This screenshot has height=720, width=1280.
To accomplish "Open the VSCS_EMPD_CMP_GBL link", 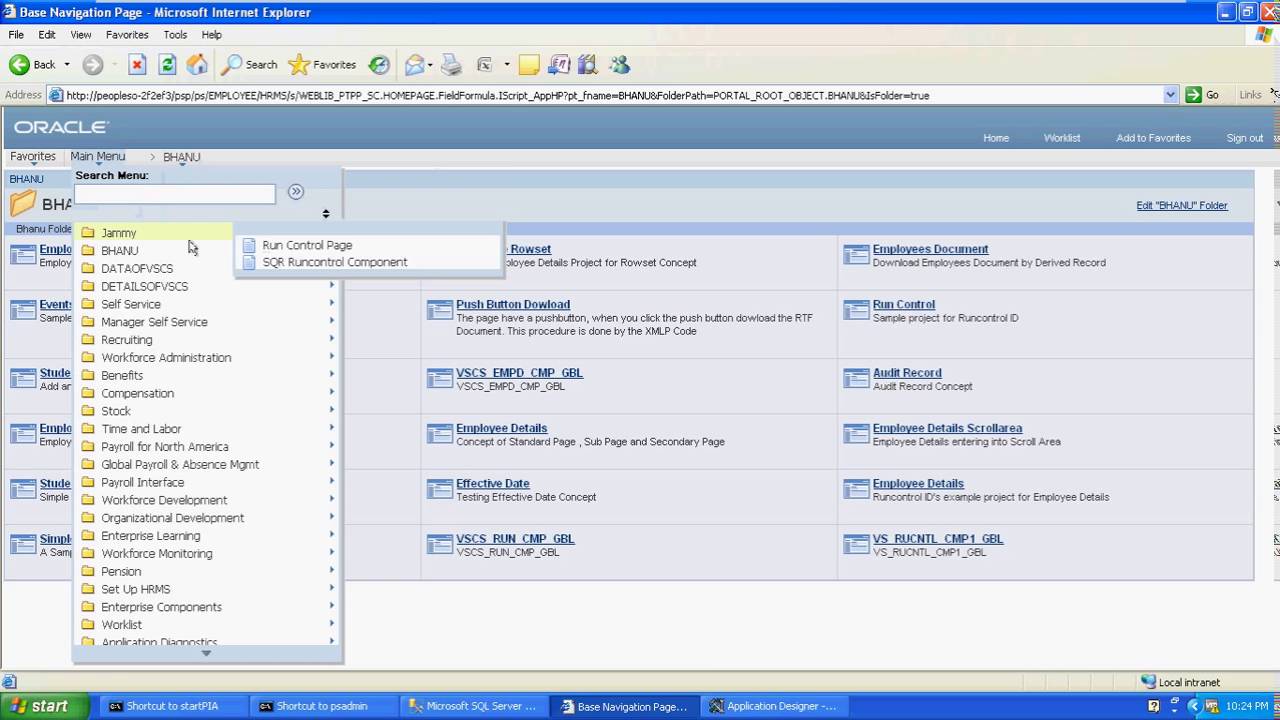I will point(519,373).
